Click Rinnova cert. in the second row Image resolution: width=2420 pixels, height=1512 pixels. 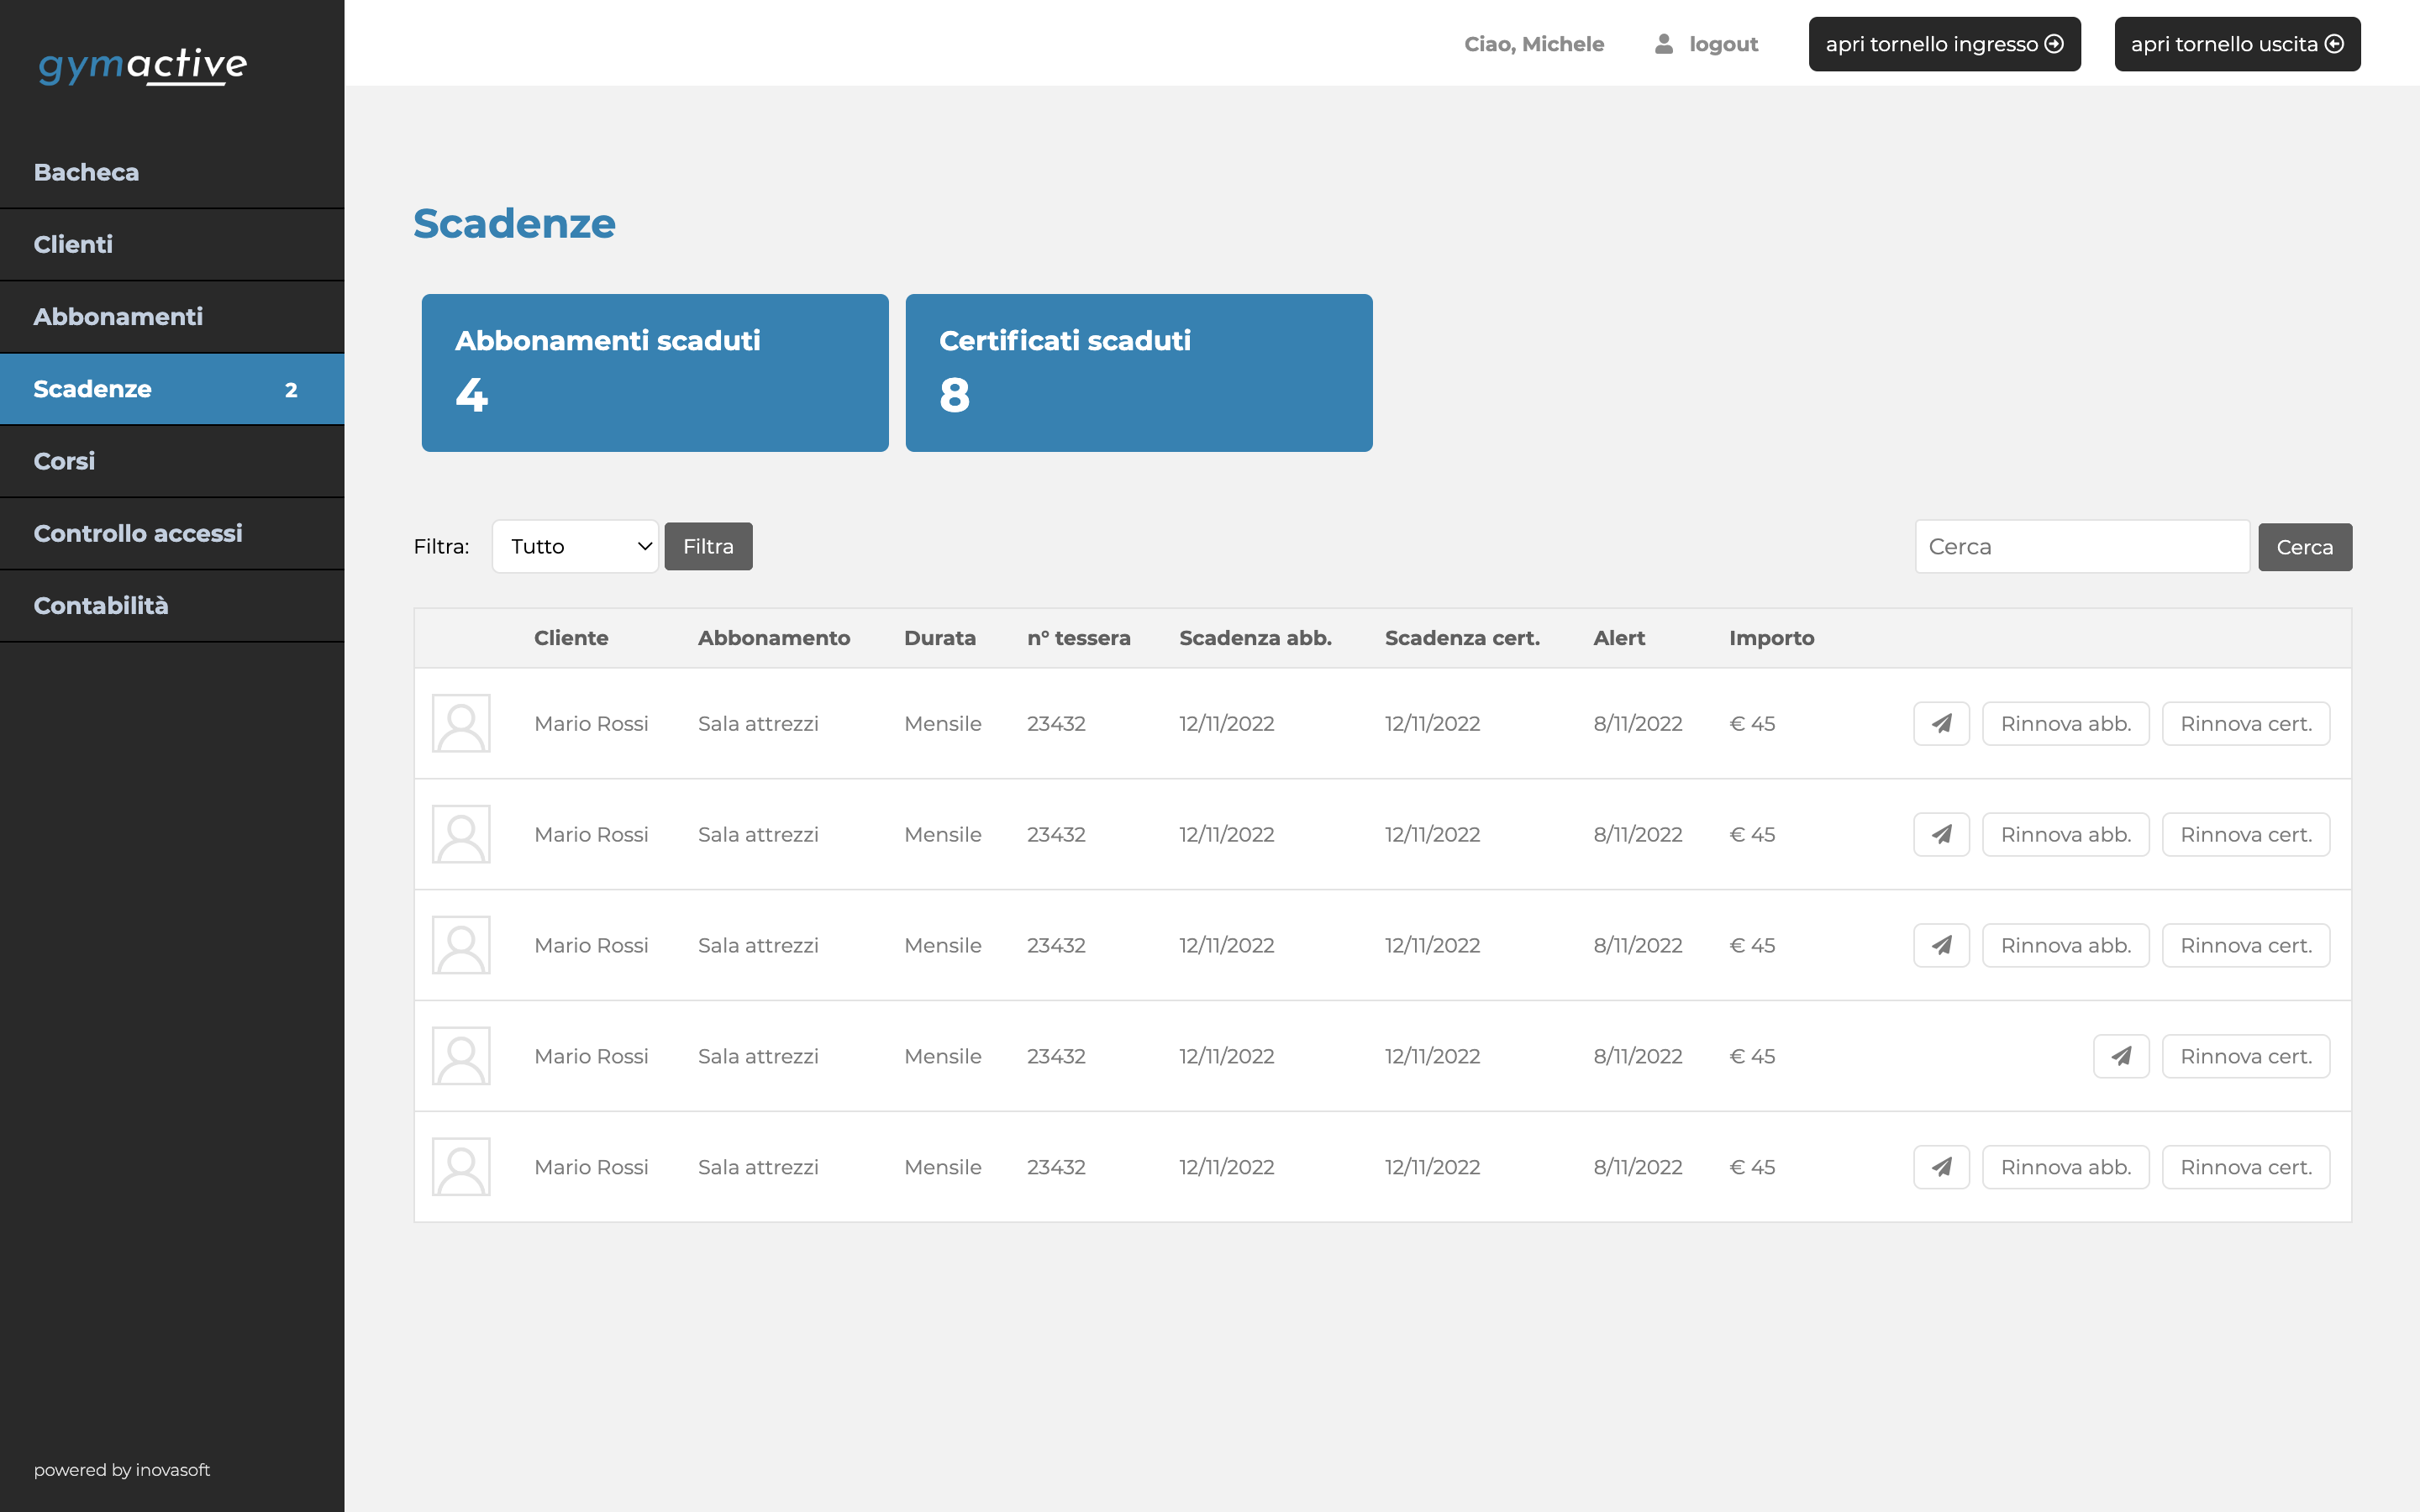(2246, 835)
